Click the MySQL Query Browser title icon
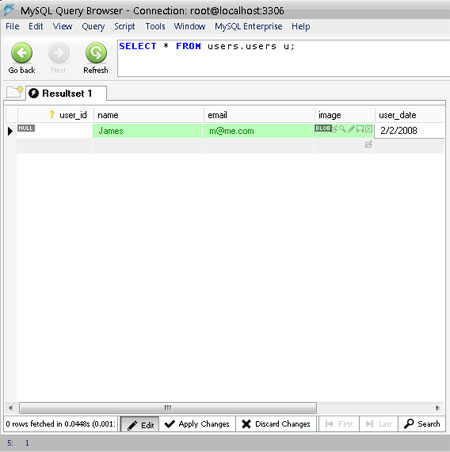 pyautogui.click(x=9, y=10)
